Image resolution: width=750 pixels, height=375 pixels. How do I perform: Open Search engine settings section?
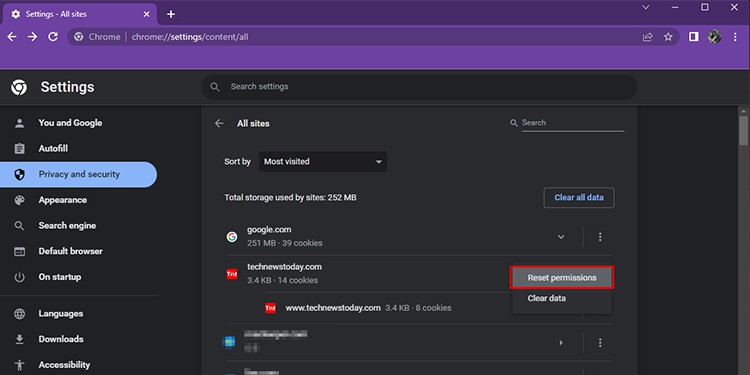(x=67, y=226)
